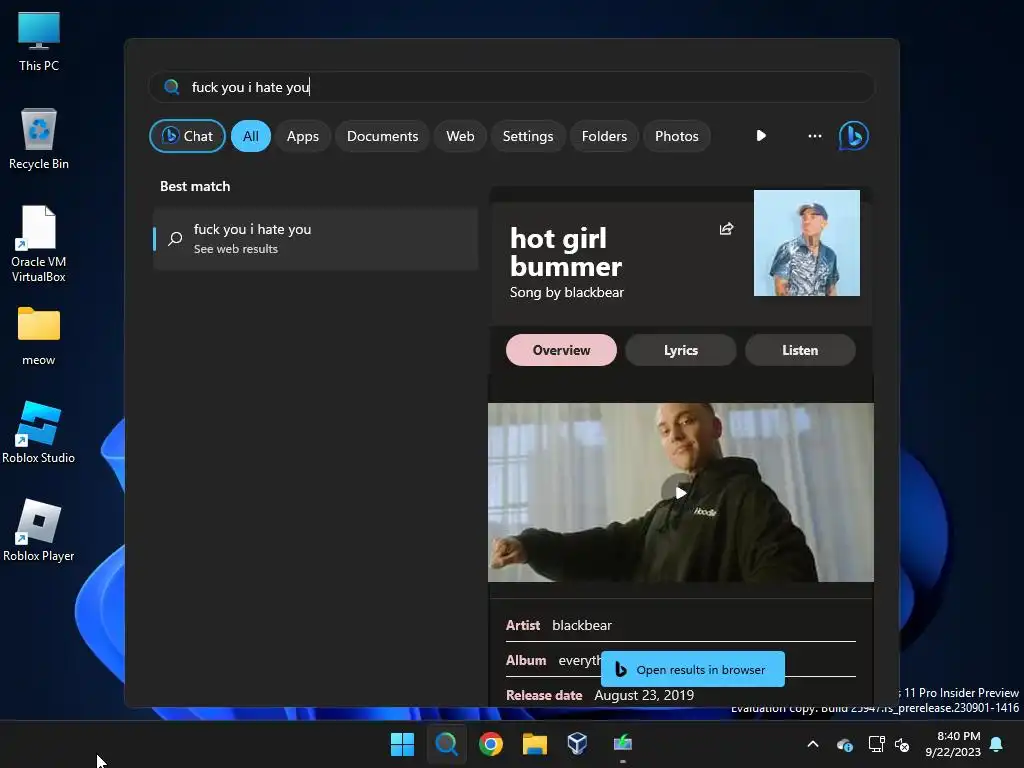
Task: Click the OneDrive cloud tray icon
Action: pos(844,744)
